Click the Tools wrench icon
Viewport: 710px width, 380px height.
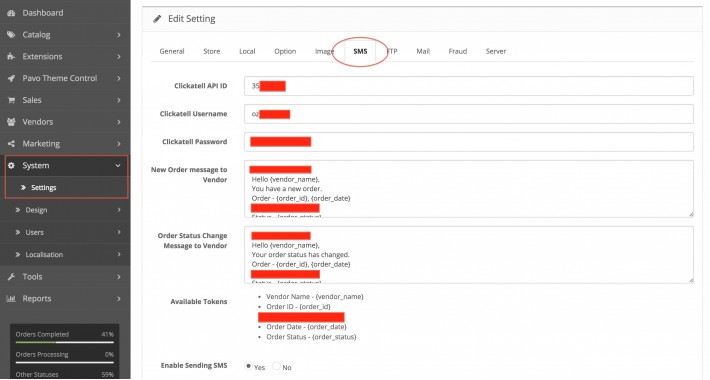(x=11, y=277)
